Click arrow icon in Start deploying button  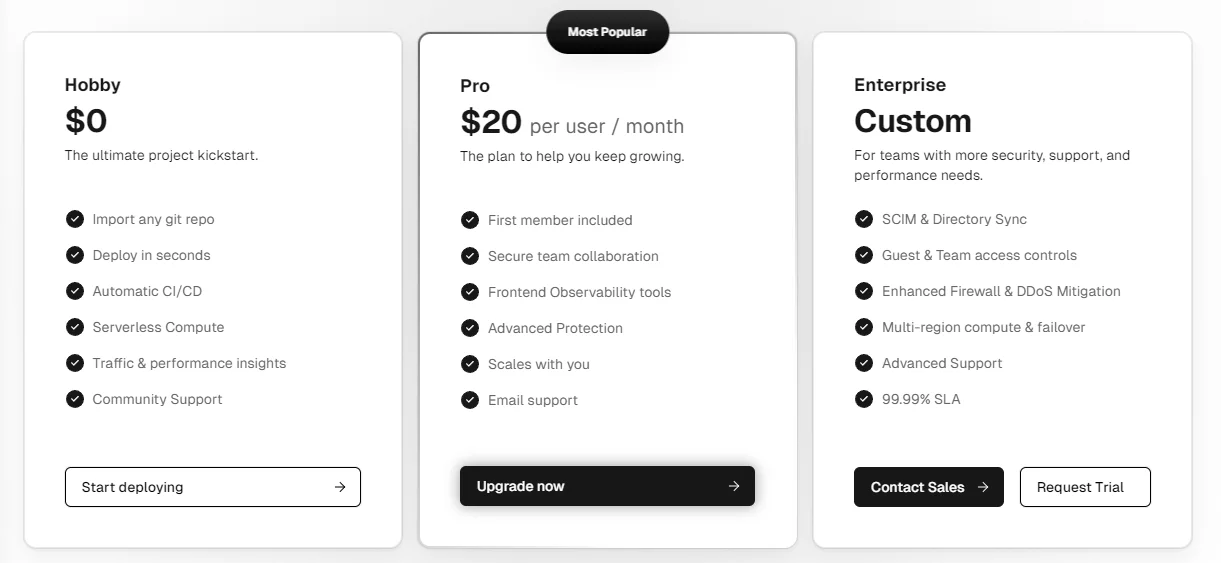pos(340,487)
